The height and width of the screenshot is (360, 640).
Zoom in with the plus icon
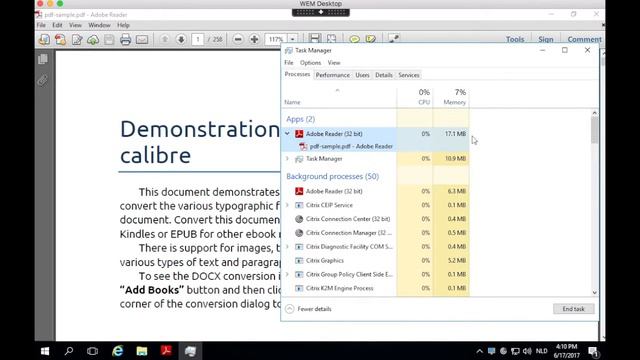254,39
